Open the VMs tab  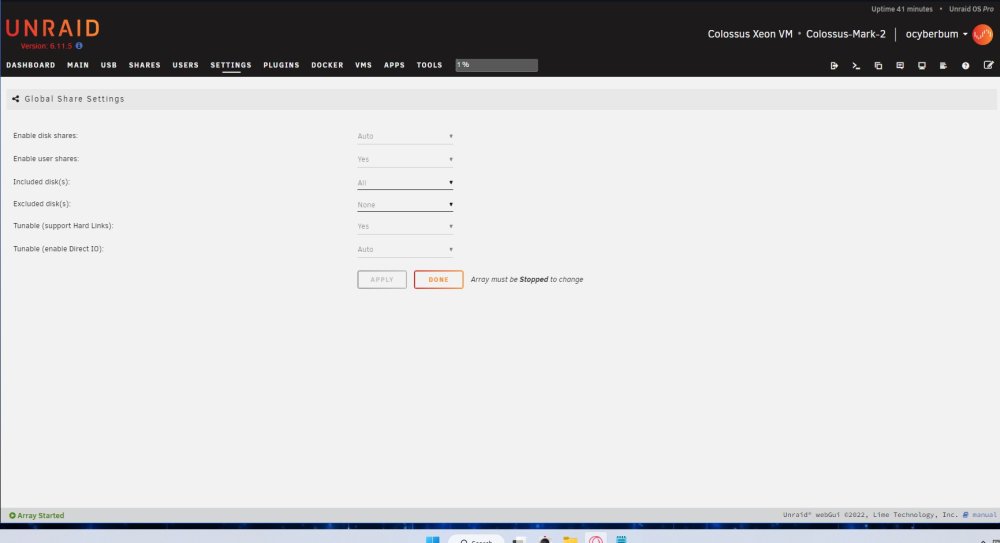[x=364, y=65]
